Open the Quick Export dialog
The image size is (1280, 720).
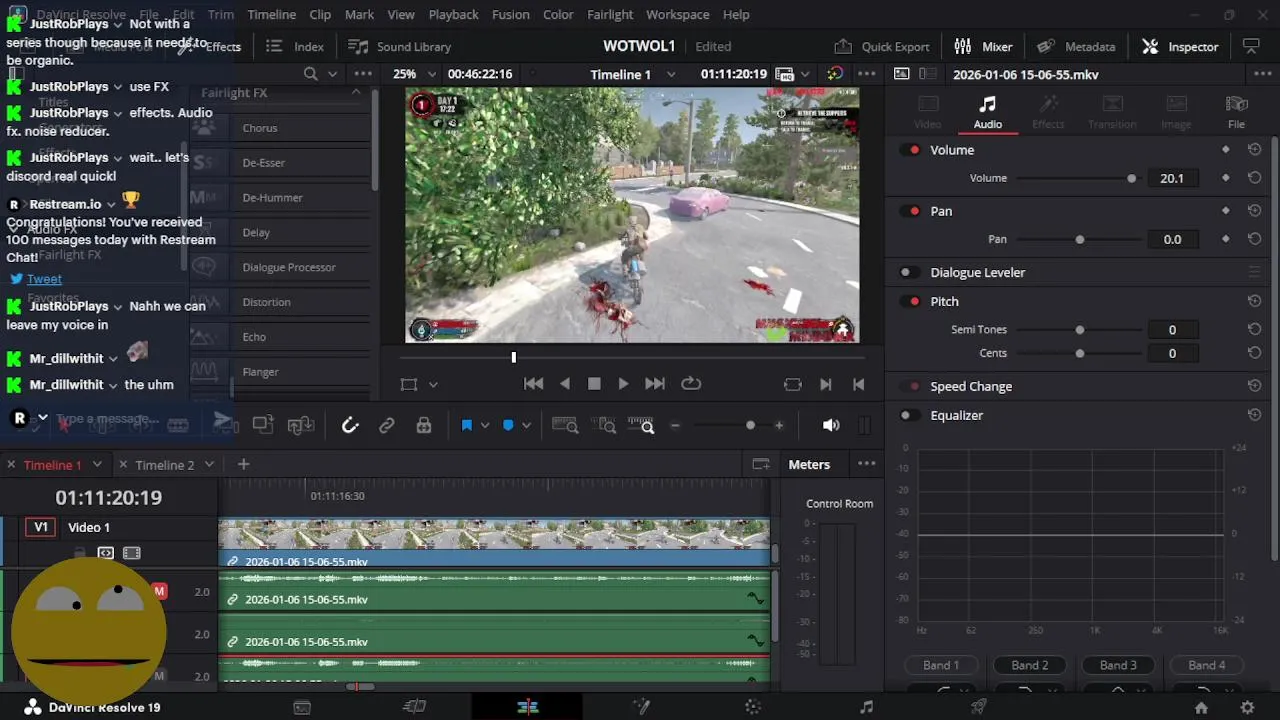881,46
